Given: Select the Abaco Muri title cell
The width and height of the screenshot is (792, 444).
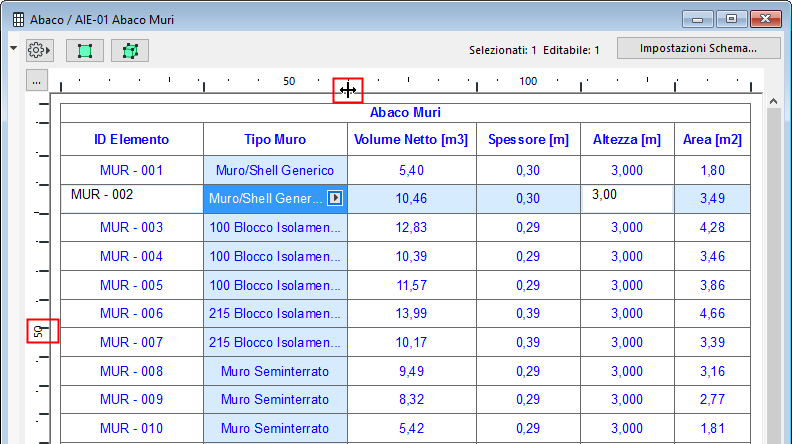Looking at the screenshot, I should click(406, 113).
